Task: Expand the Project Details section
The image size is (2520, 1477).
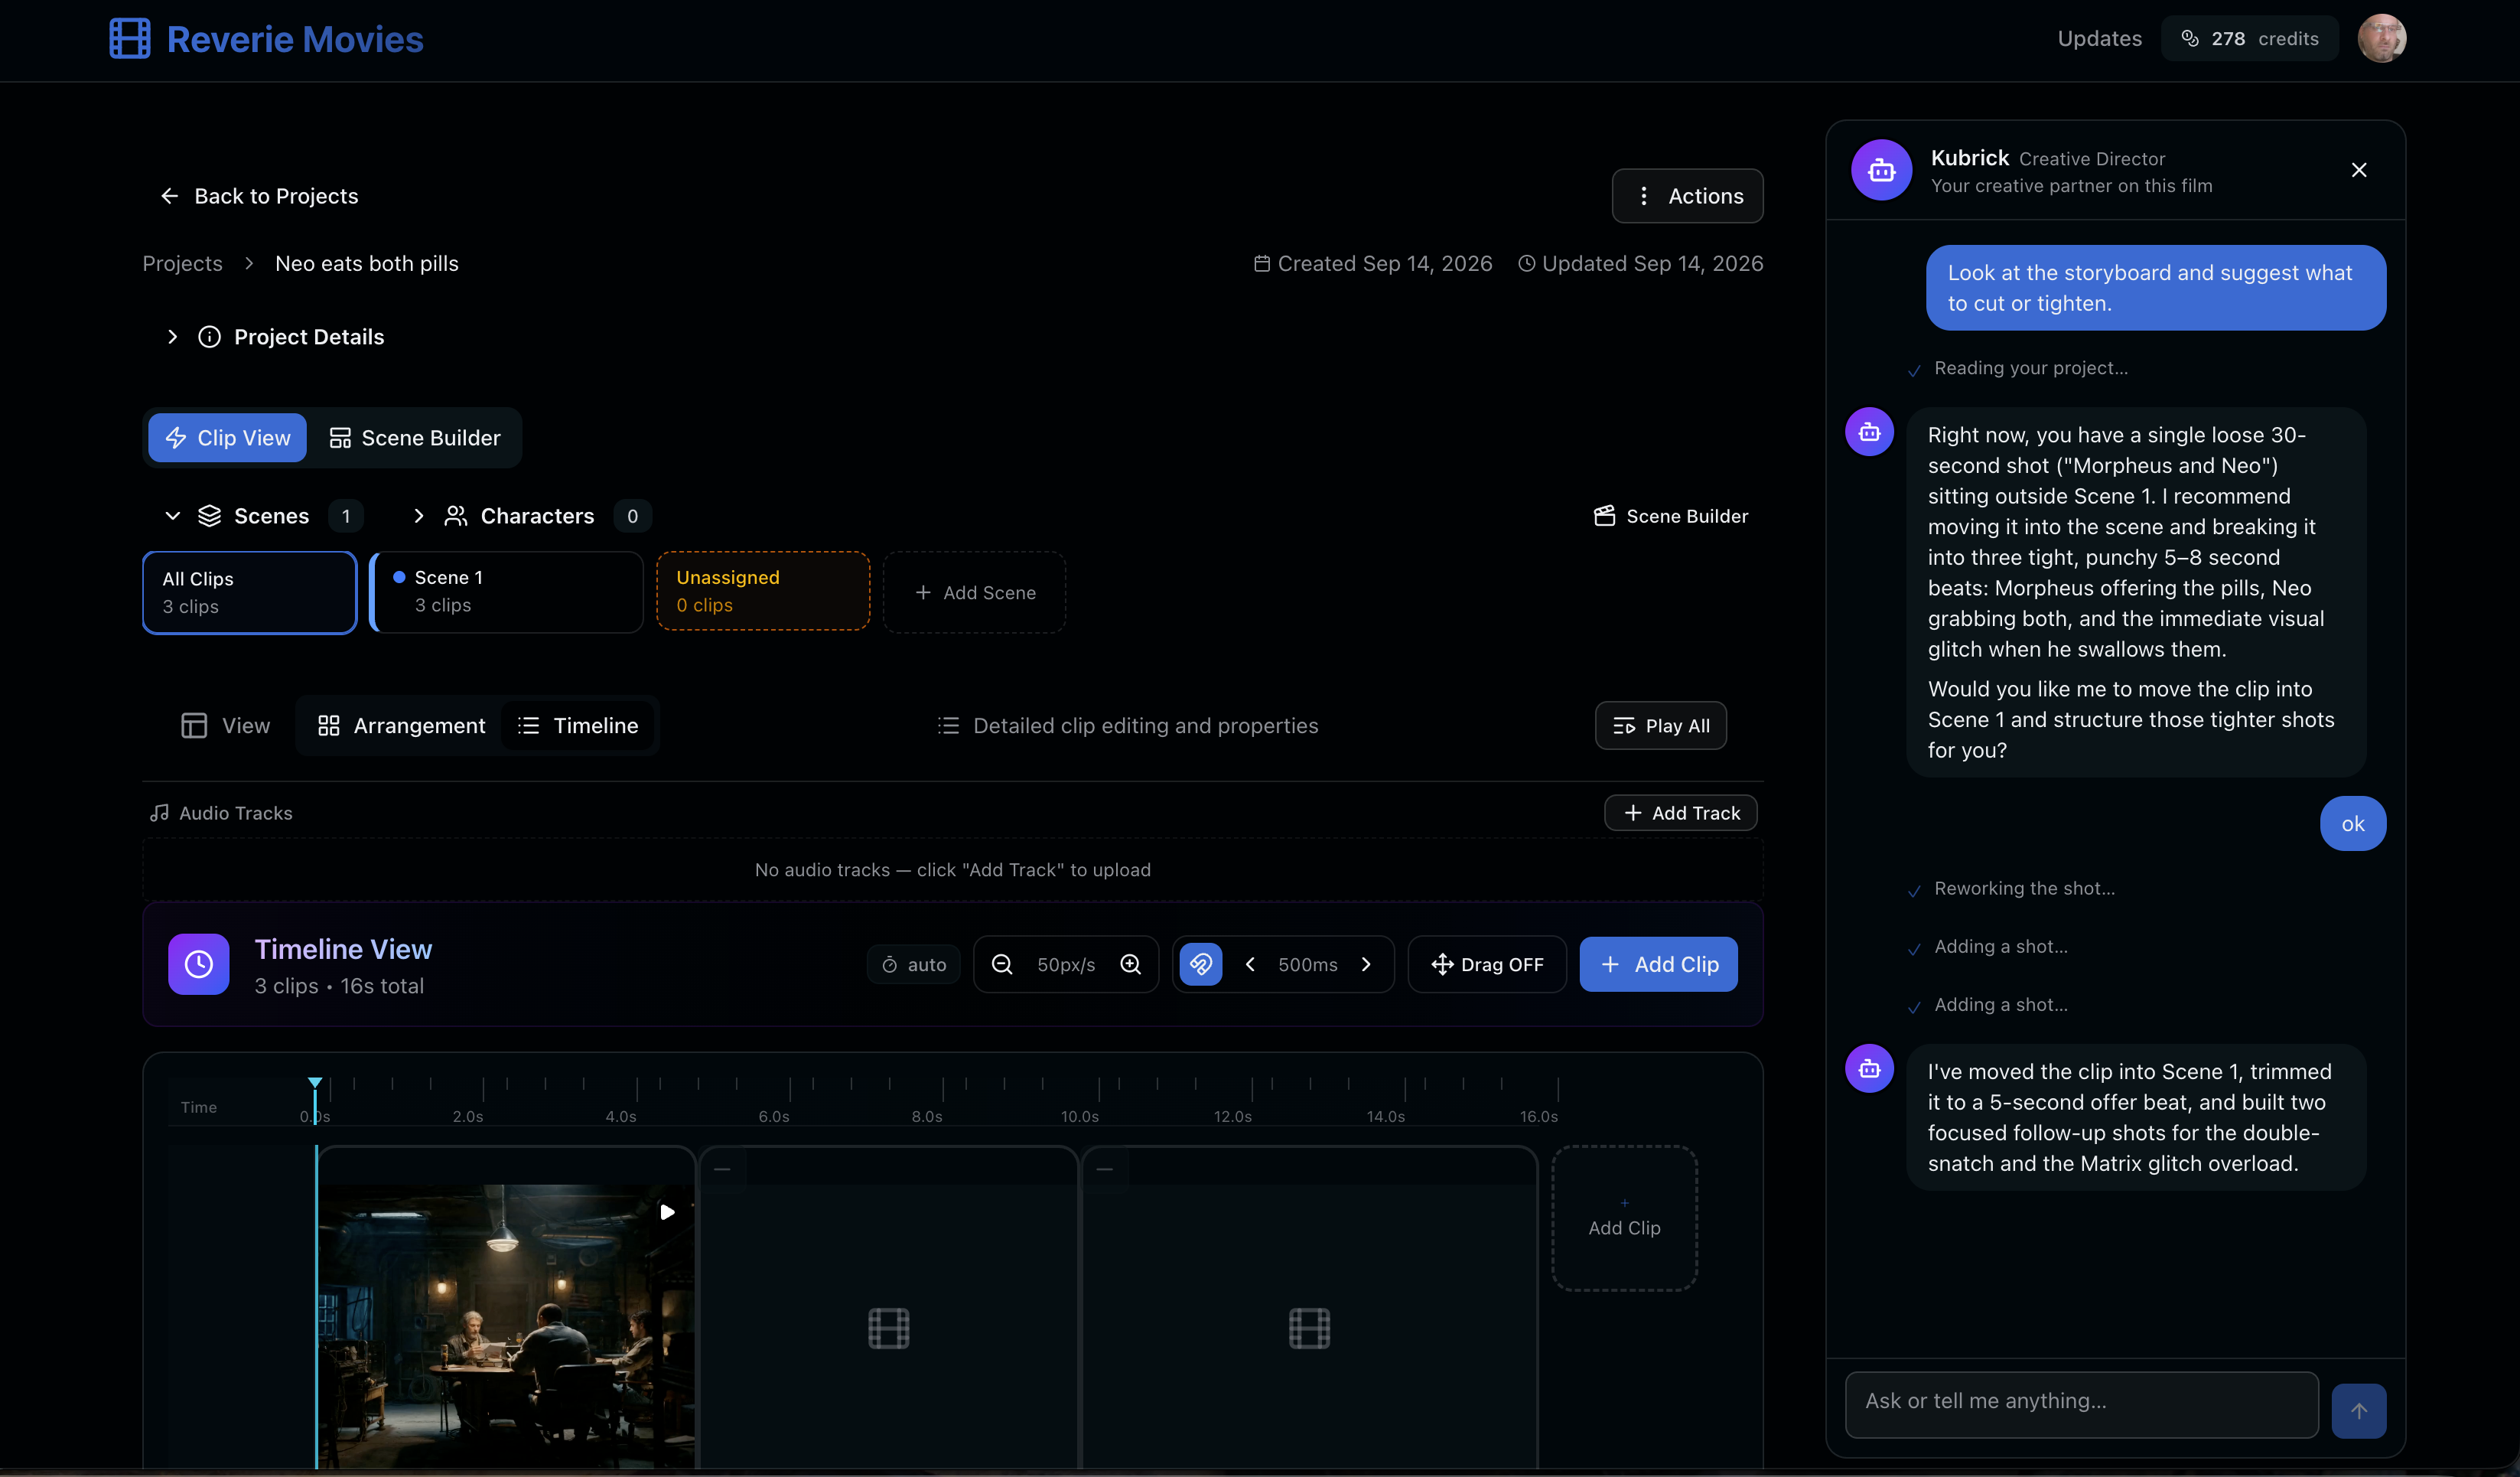Action: point(172,337)
